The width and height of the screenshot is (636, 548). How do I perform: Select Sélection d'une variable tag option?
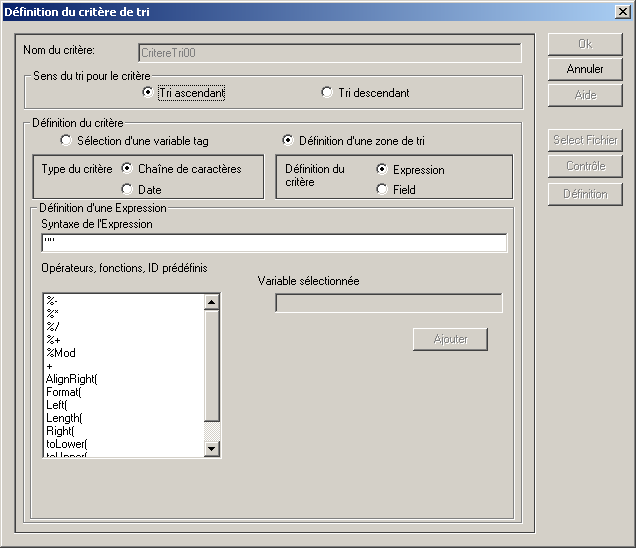coord(67,141)
